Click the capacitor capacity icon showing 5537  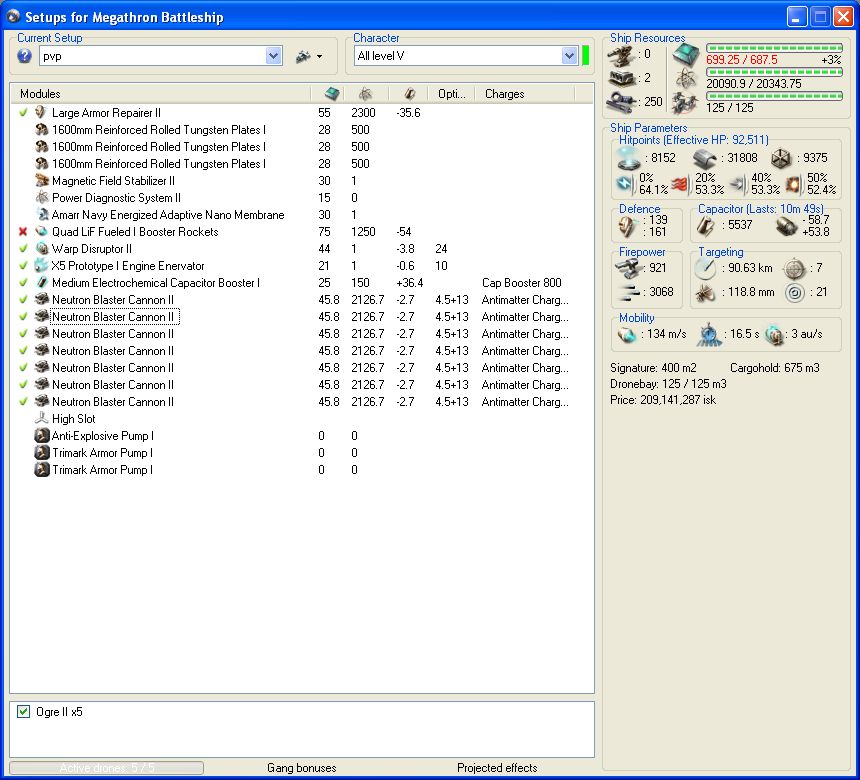click(x=705, y=225)
